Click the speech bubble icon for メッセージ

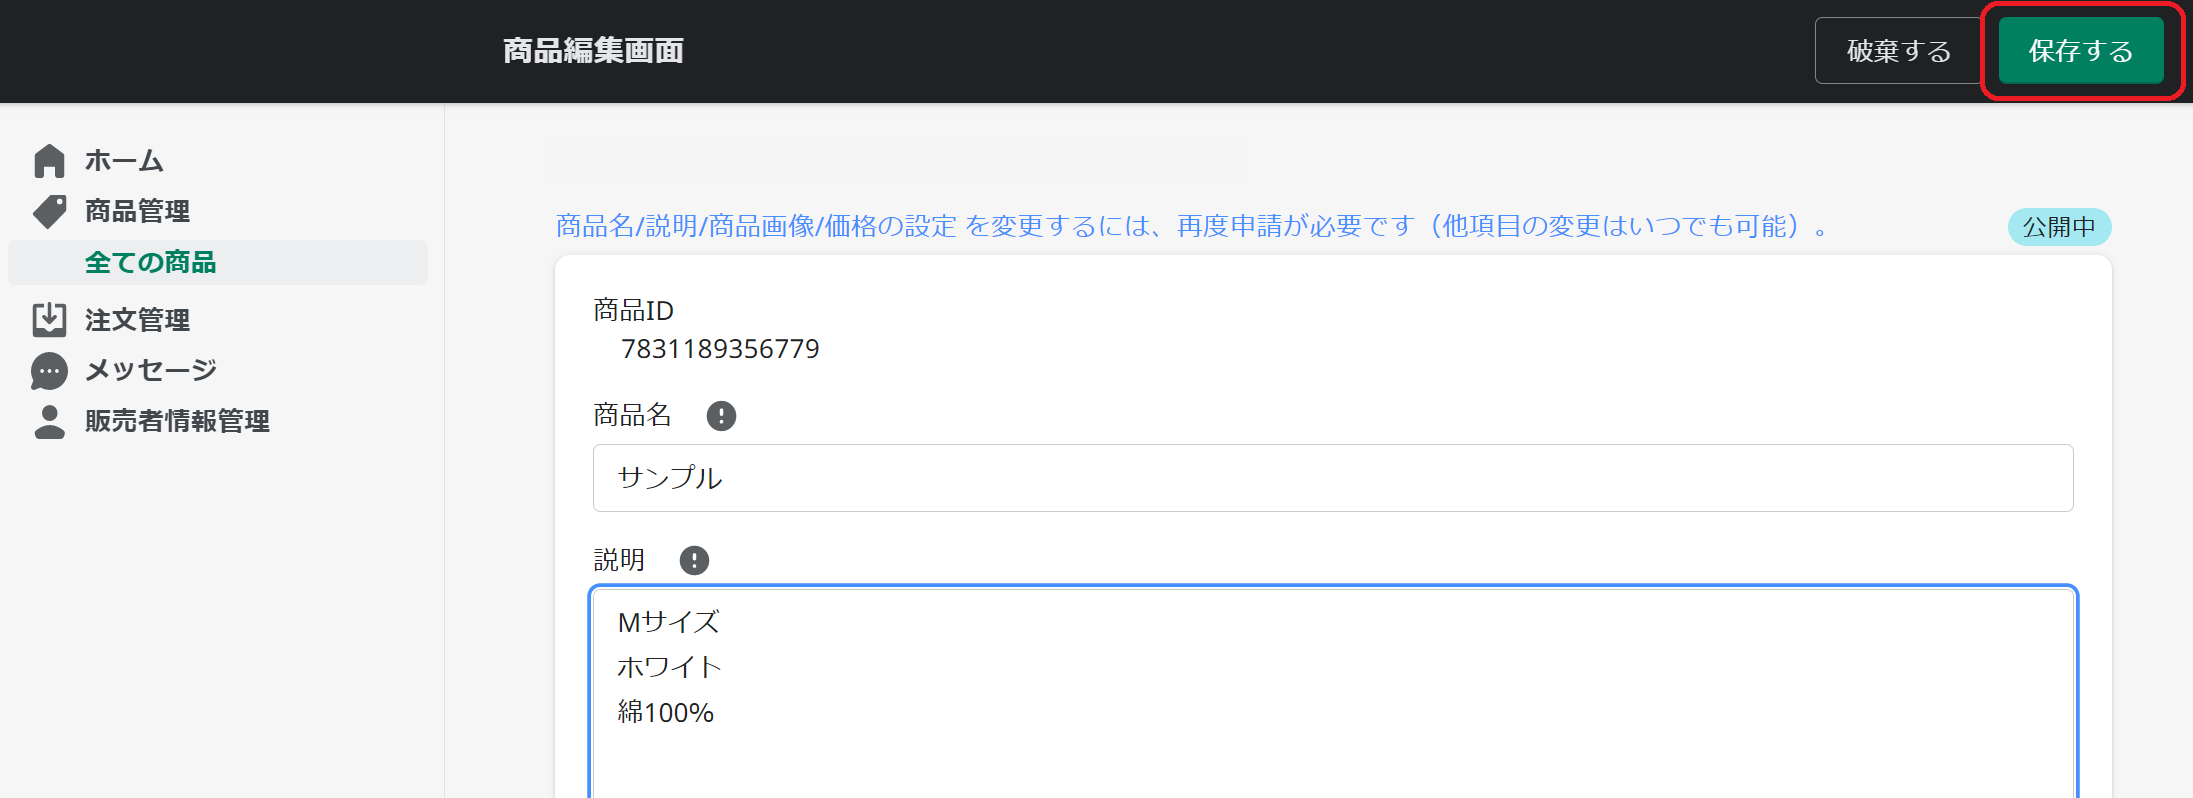click(x=49, y=371)
